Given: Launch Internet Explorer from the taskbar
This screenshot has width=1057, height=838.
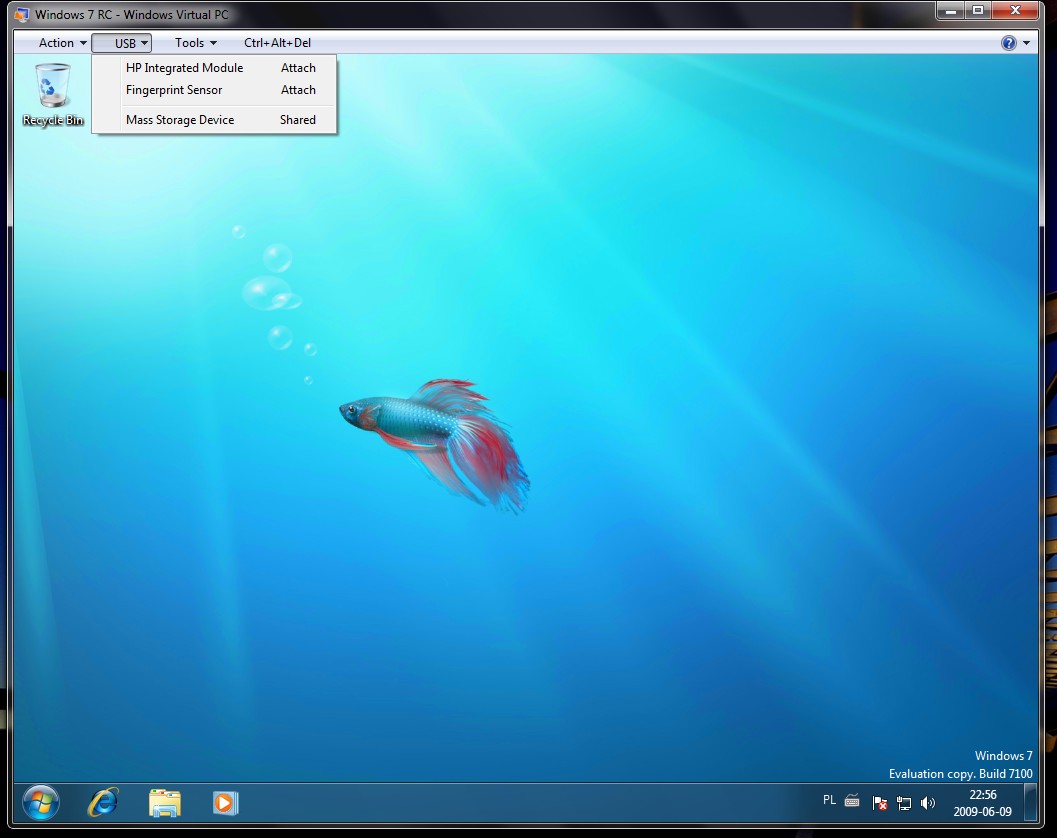Looking at the screenshot, I should pos(103,802).
